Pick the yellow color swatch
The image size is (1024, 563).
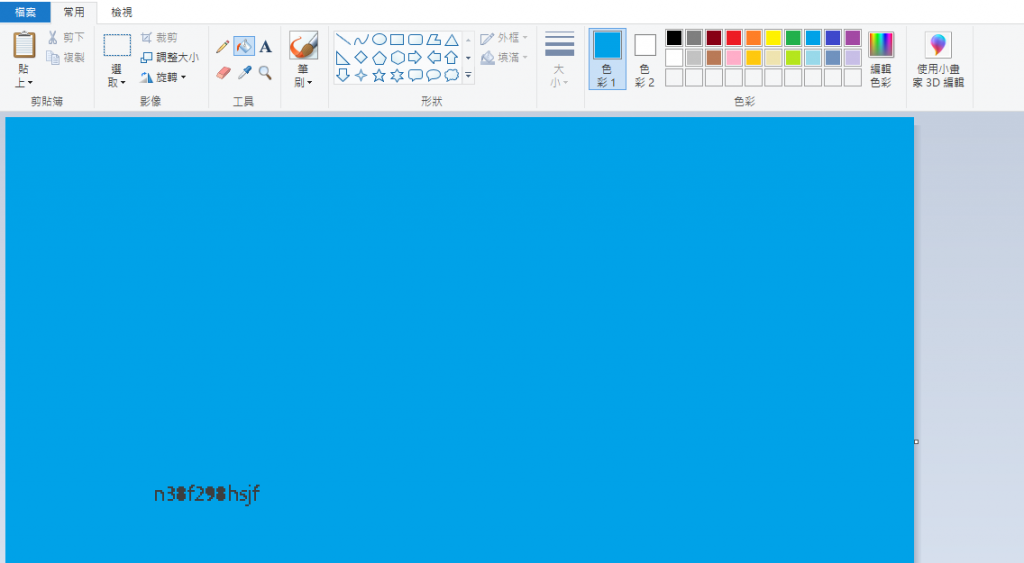point(773,38)
